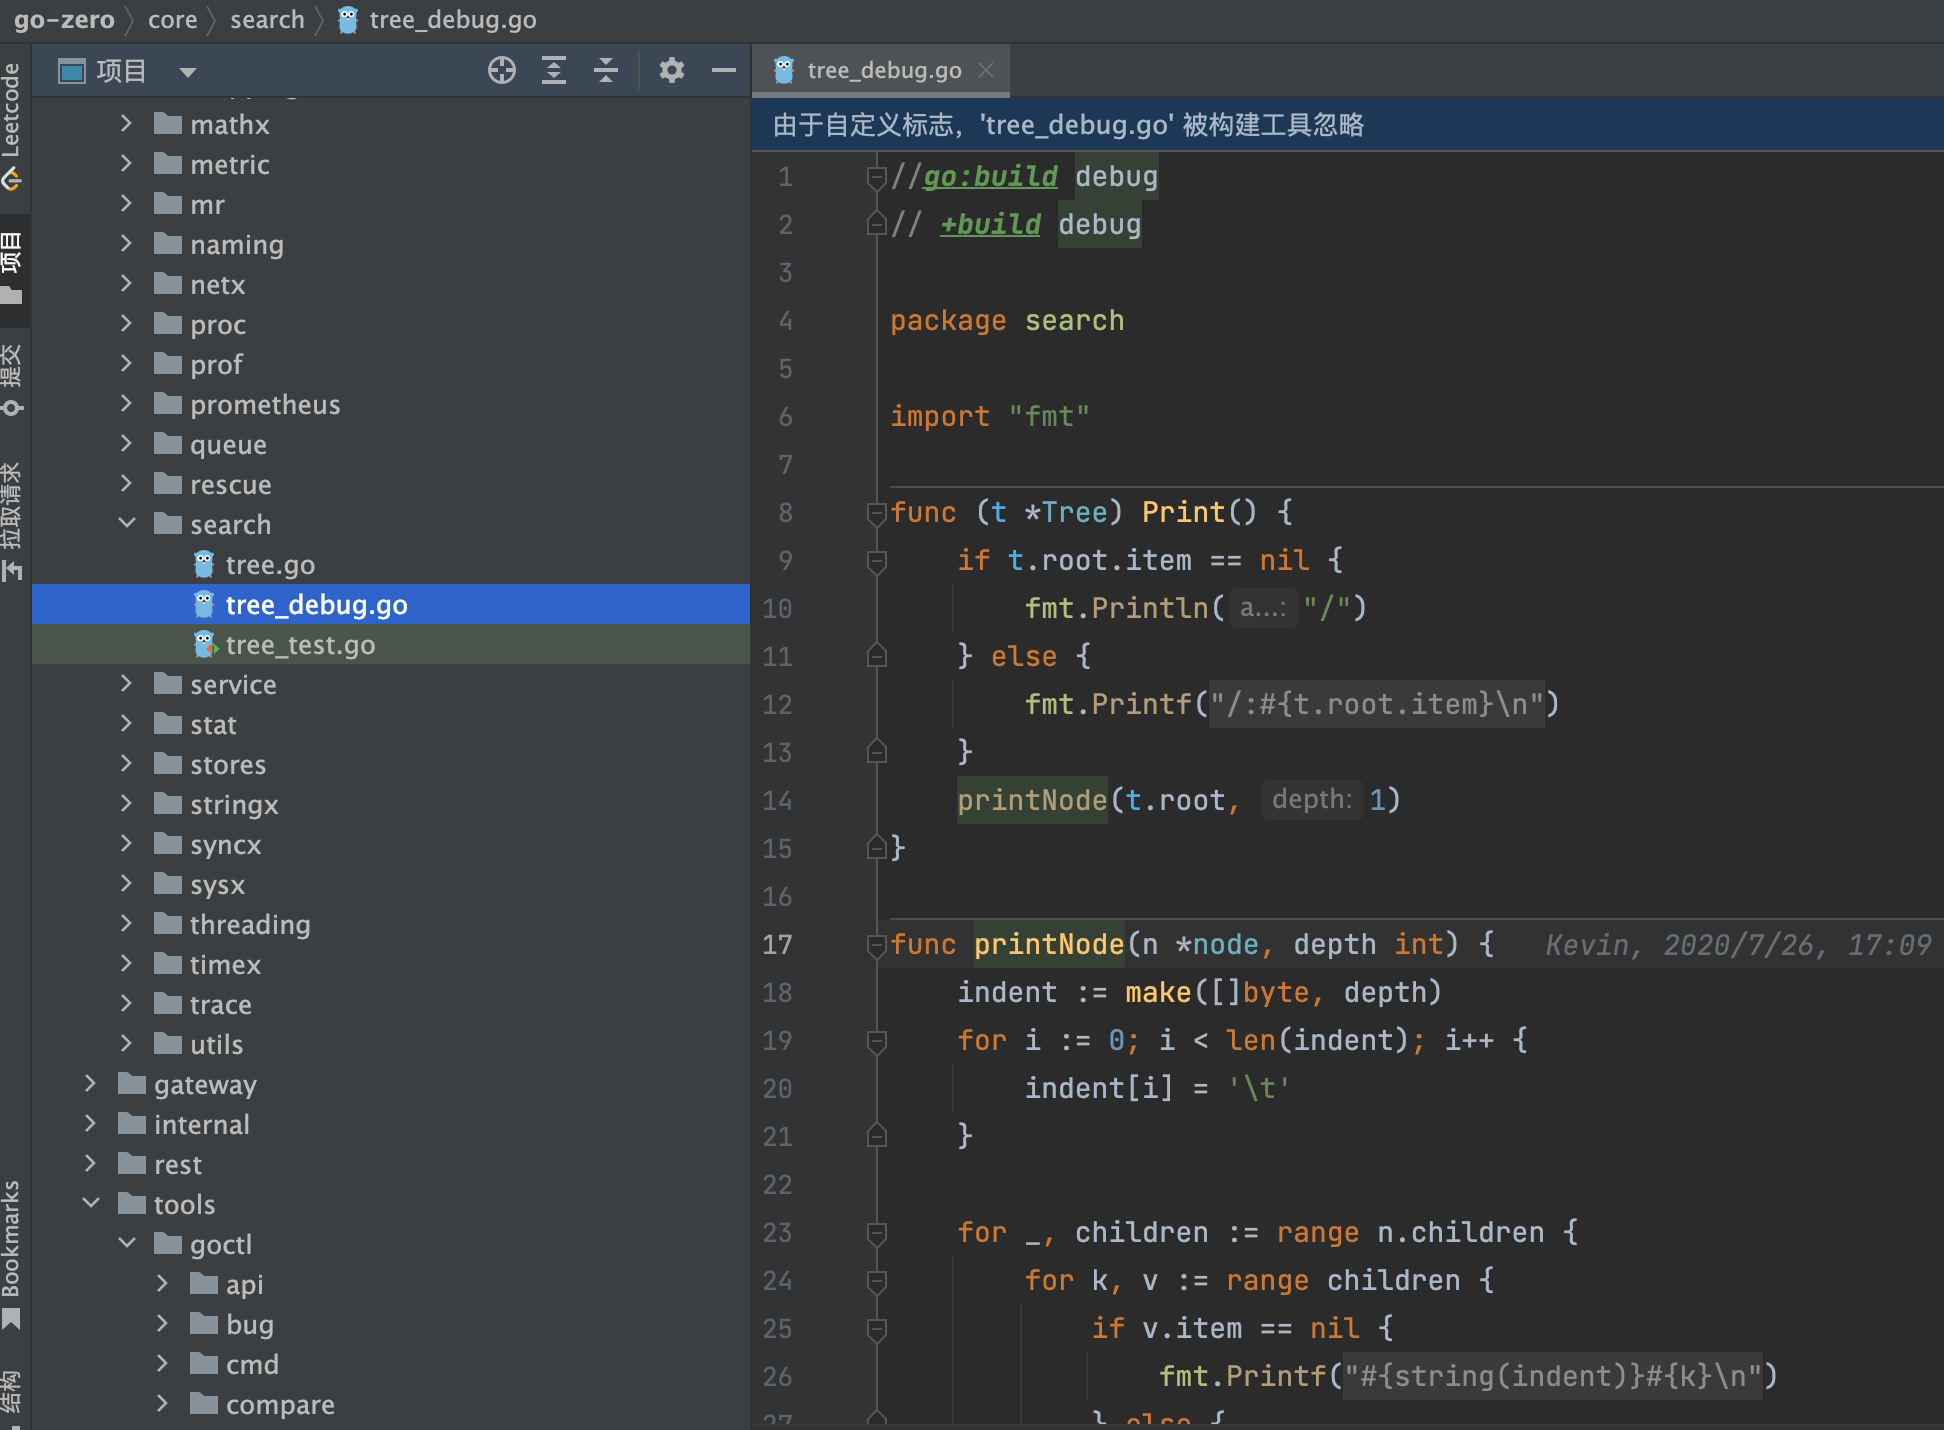Close the tree_debug.go tab
The width and height of the screenshot is (1944, 1430).
coord(986,70)
